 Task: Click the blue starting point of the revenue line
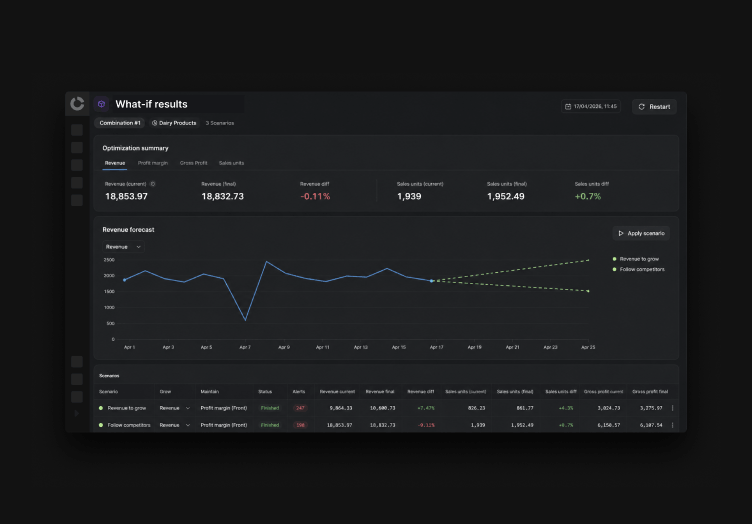(x=125, y=280)
